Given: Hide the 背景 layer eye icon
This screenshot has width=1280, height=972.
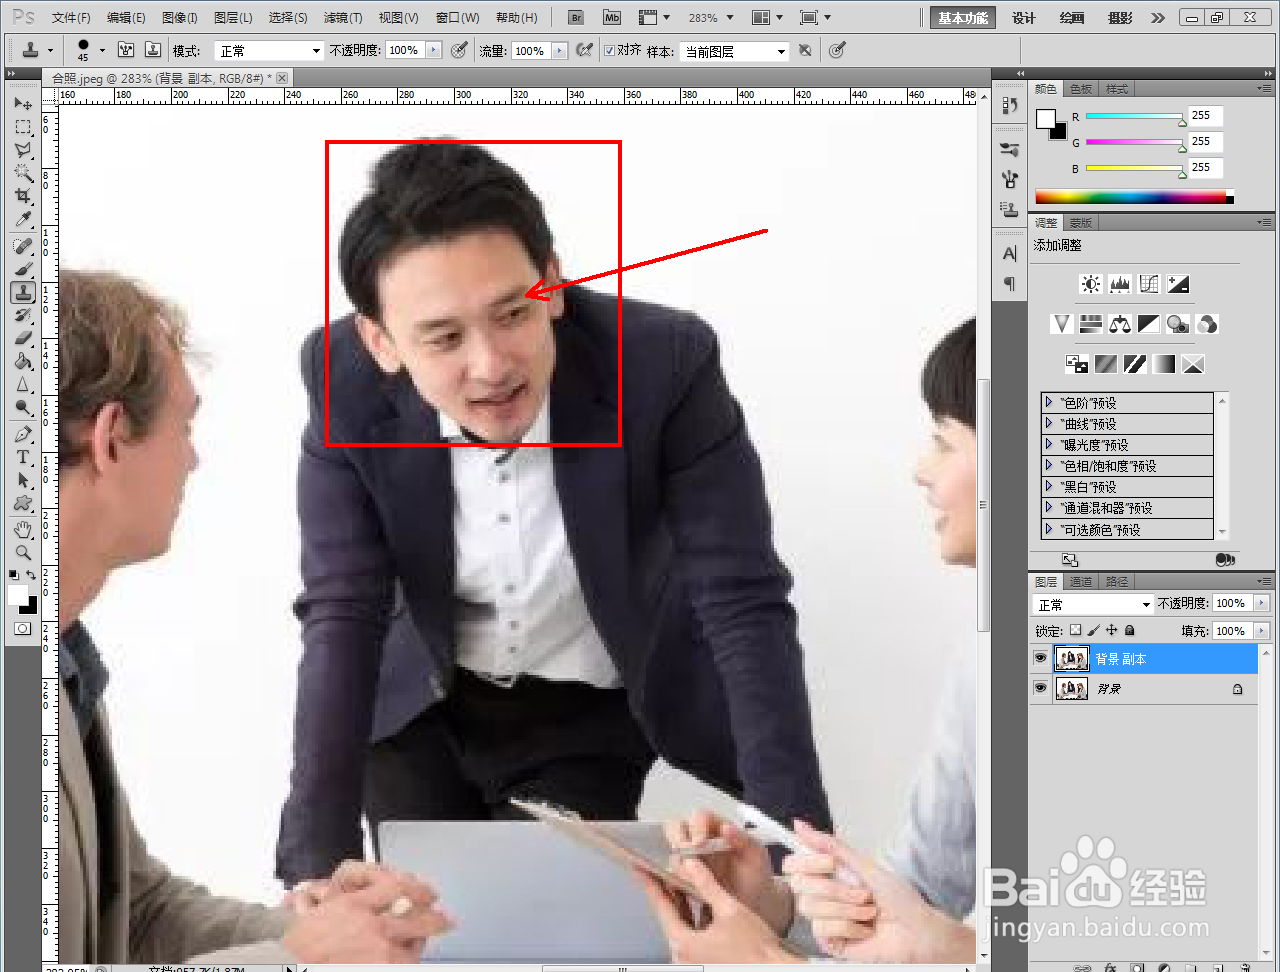Looking at the screenshot, I should [x=1041, y=688].
